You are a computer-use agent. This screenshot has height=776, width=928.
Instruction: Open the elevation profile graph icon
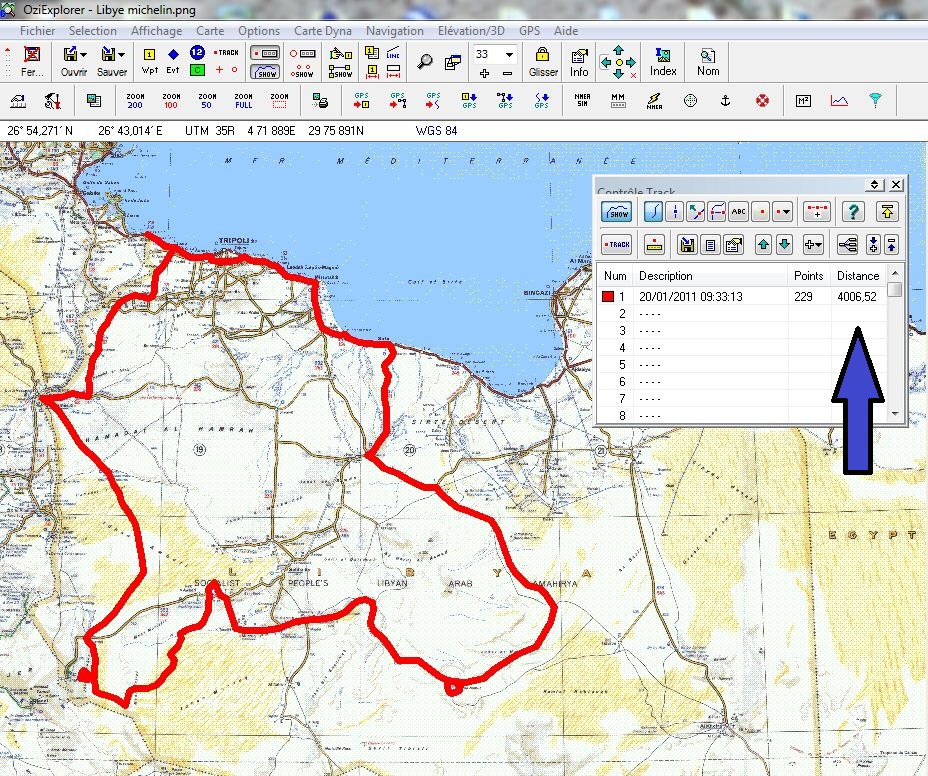click(840, 101)
